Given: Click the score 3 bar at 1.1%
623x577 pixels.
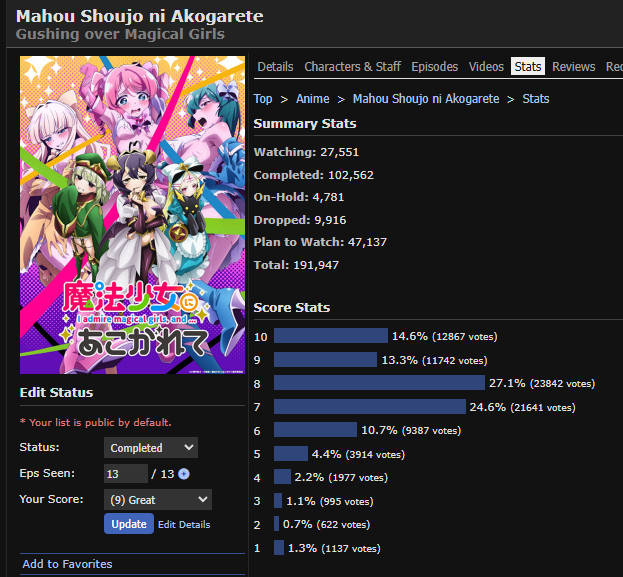Looking at the screenshot, I should (278, 500).
